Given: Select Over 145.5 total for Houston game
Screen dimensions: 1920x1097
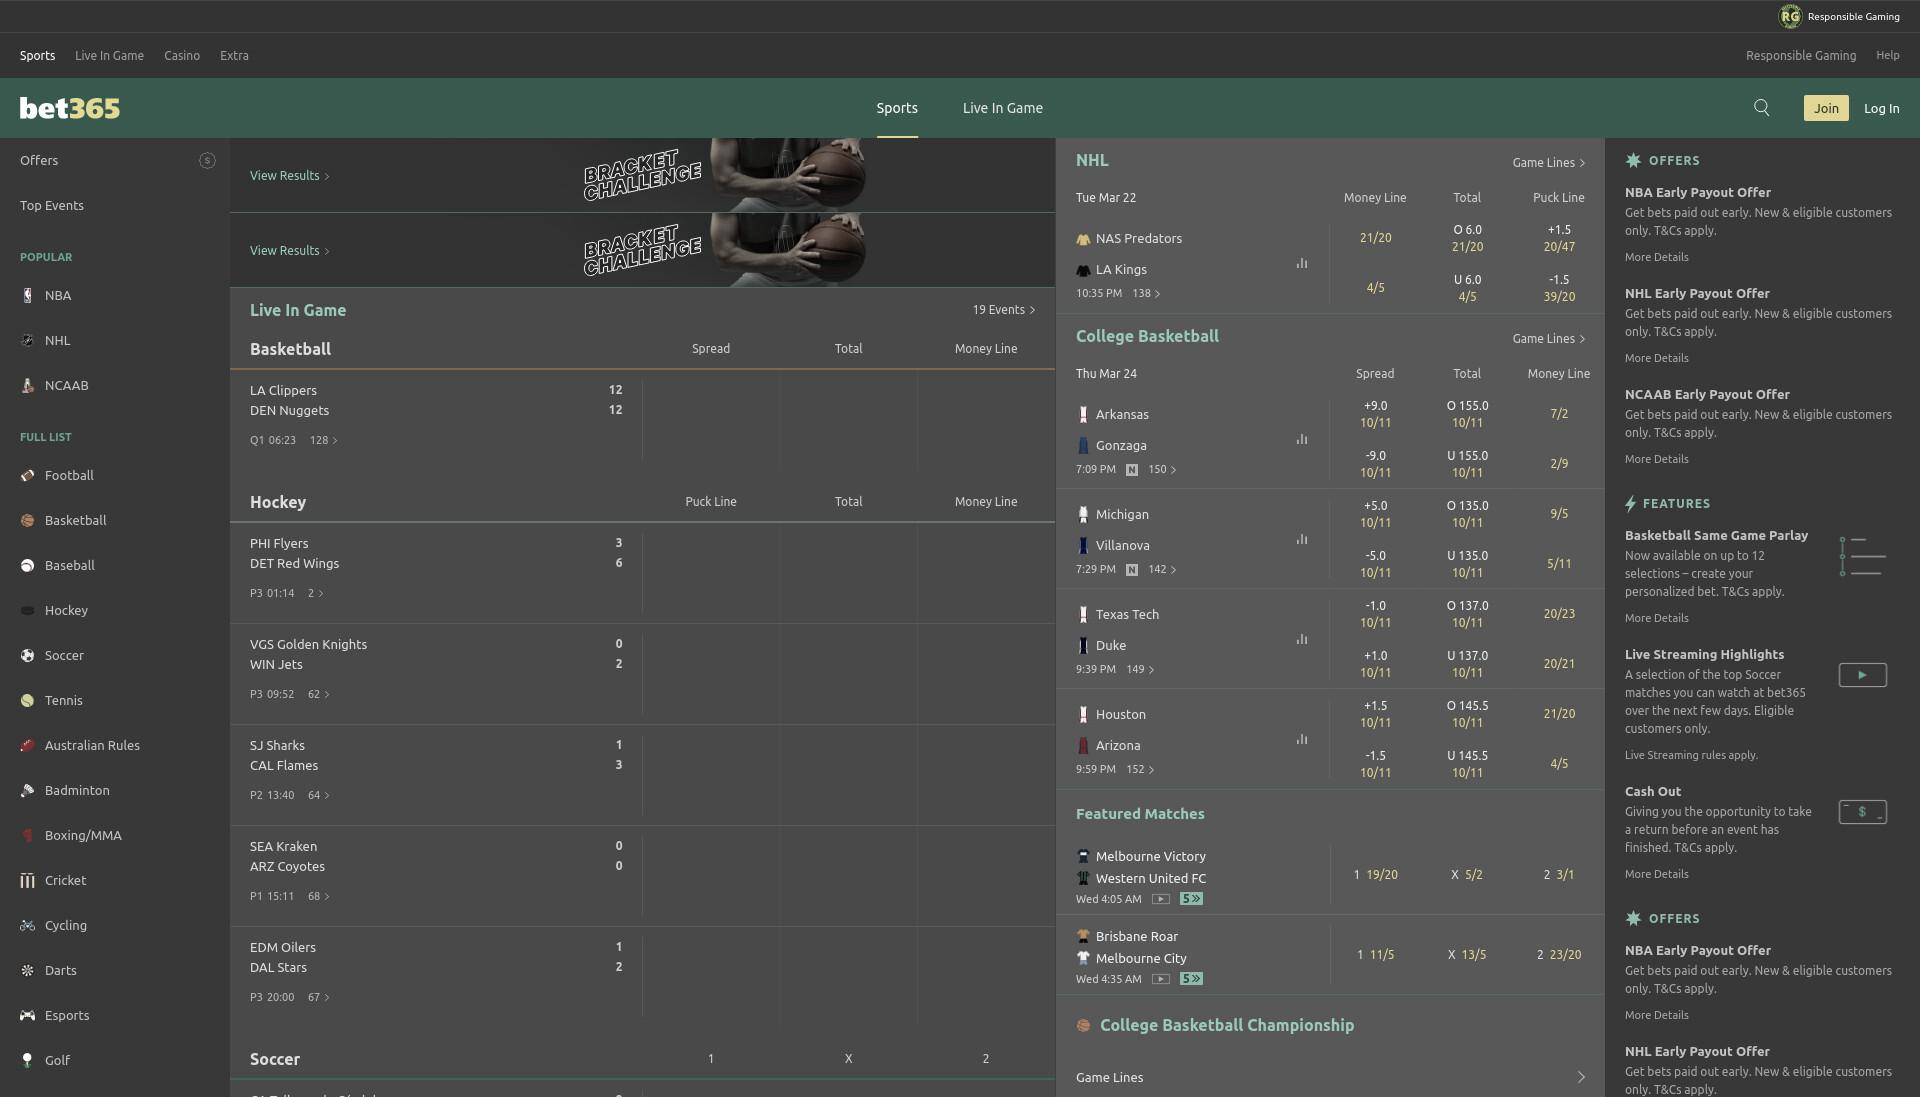Looking at the screenshot, I should click(1467, 714).
